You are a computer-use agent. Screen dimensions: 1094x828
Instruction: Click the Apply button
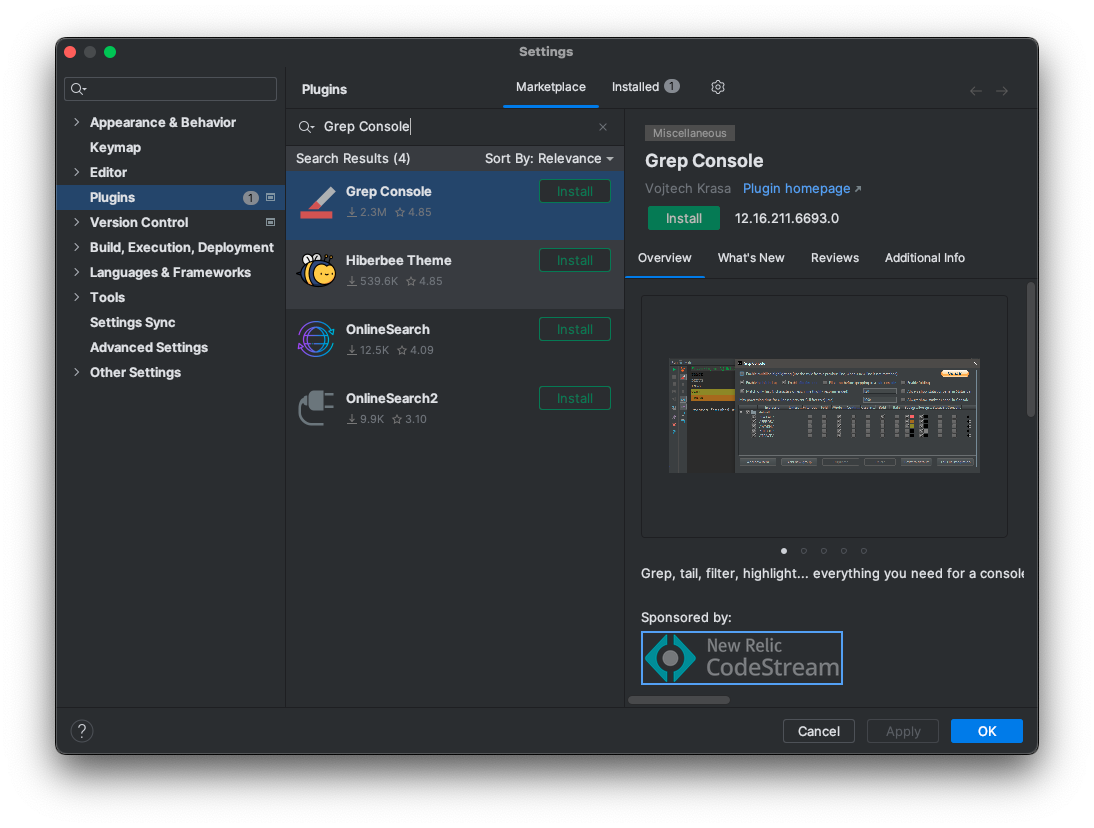[903, 731]
